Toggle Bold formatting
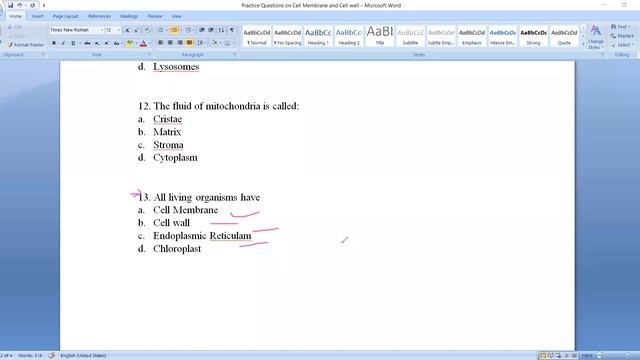 tap(54, 43)
